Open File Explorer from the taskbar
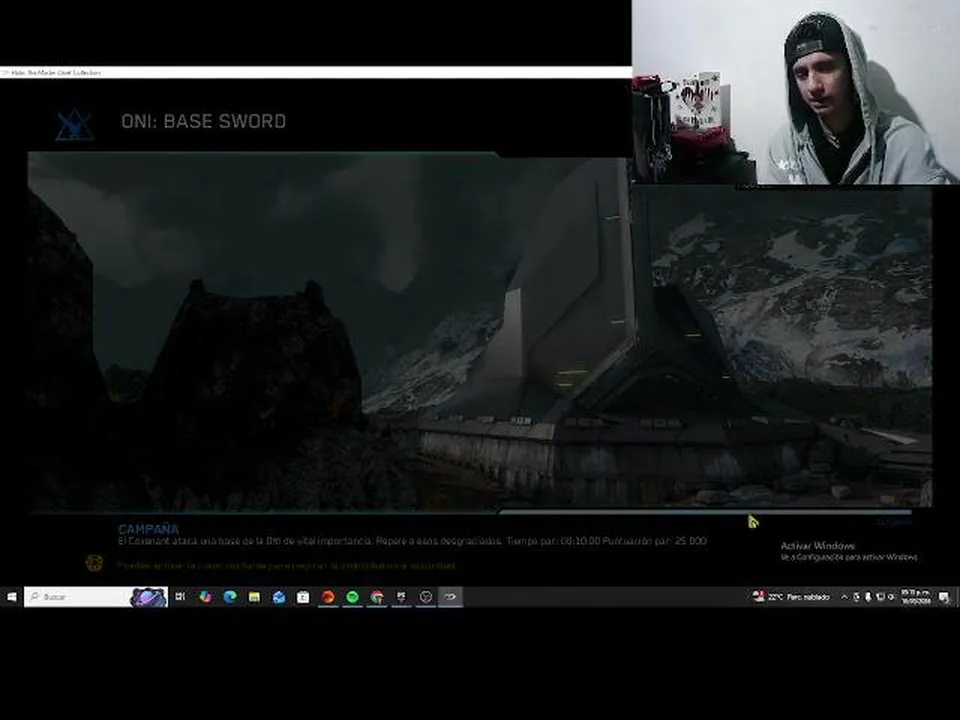The width and height of the screenshot is (960, 720). [254, 597]
